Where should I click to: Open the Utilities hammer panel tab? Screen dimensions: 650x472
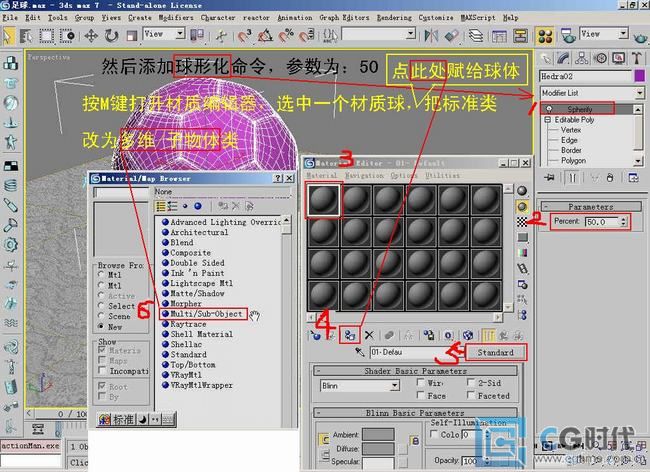coord(637,58)
